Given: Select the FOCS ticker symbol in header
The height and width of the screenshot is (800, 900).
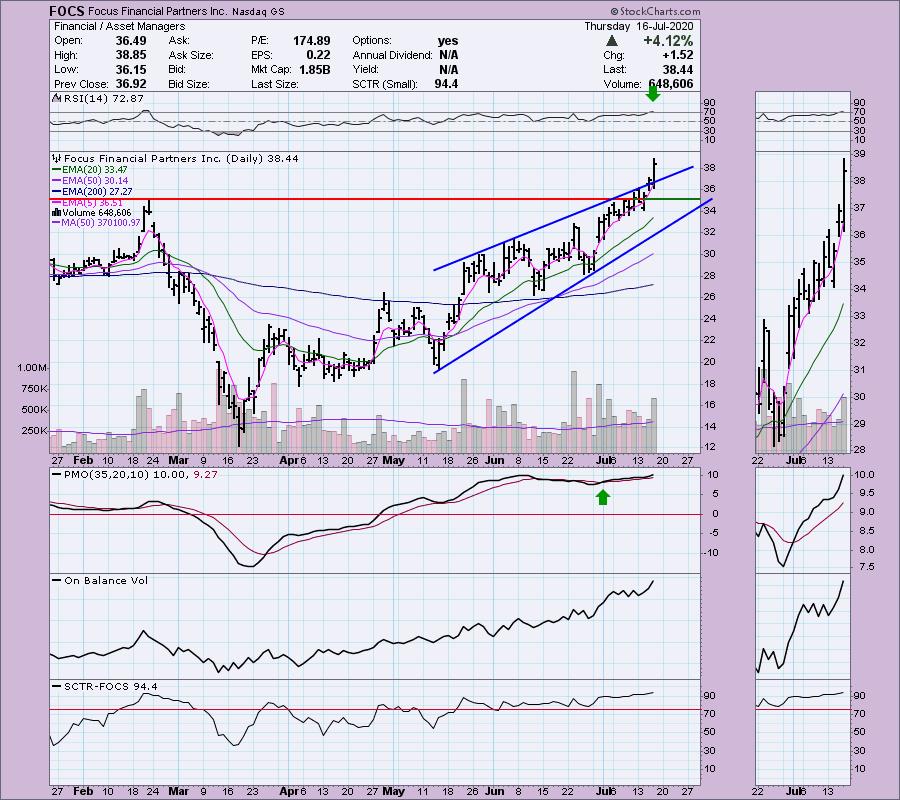Looking at the screenshot, I should click(x=67, y=11).
